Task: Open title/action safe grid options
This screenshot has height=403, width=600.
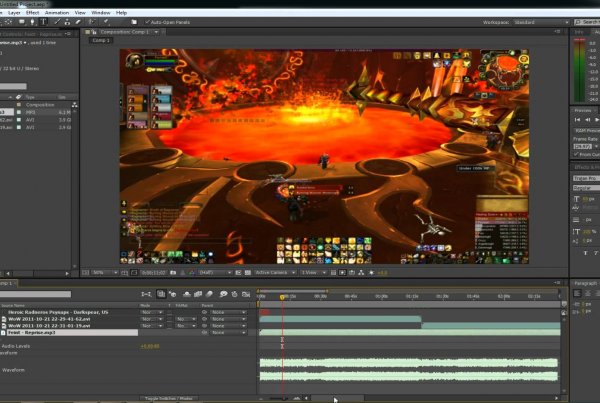Action: click(x=124, y=272)
